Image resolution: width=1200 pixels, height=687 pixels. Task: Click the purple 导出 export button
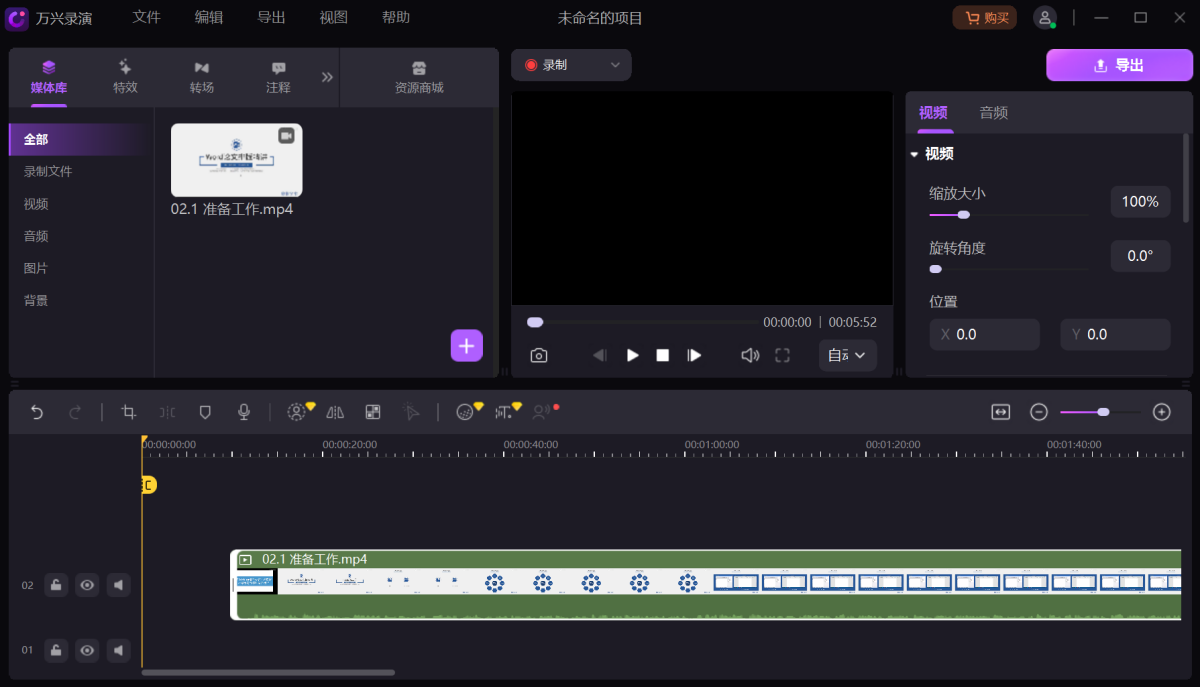(x=1119, y=65)
